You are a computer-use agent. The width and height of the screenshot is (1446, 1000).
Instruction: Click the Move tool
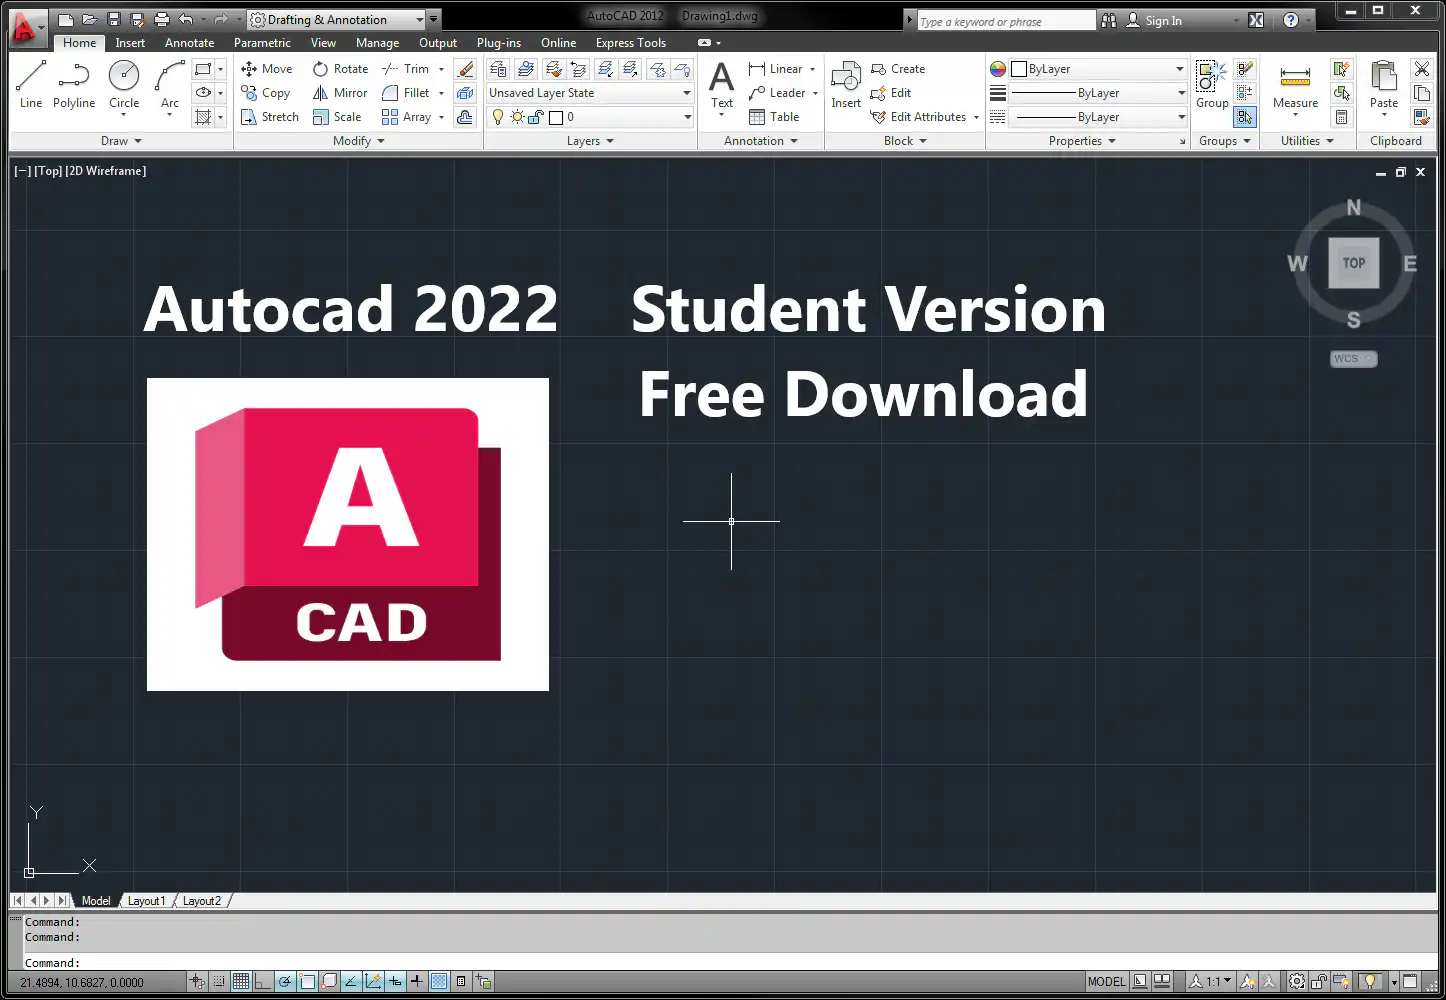(x=267, y=69)
